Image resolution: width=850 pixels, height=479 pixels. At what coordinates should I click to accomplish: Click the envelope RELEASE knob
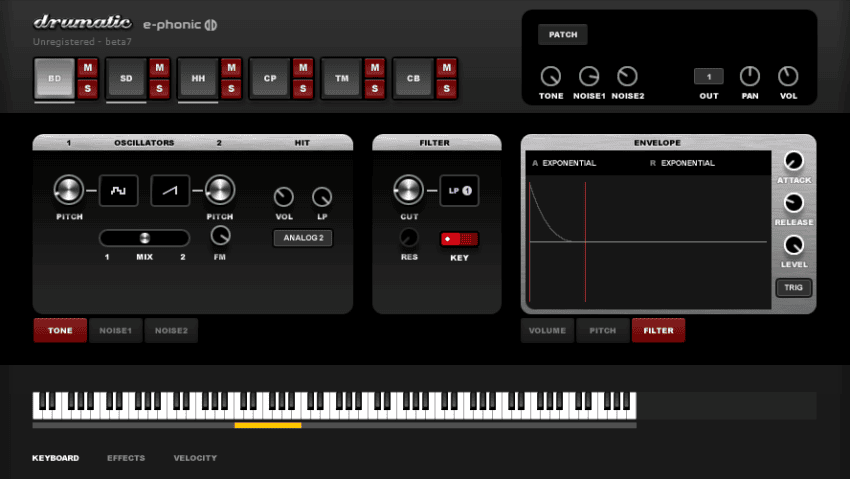[x=794, y=203]
